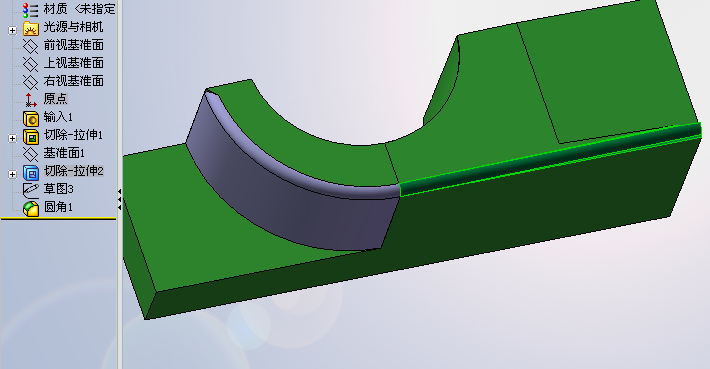710x369 pixels.
Task: Click the 输入1 imported feature icon
Action: click(x=31, y=118)
